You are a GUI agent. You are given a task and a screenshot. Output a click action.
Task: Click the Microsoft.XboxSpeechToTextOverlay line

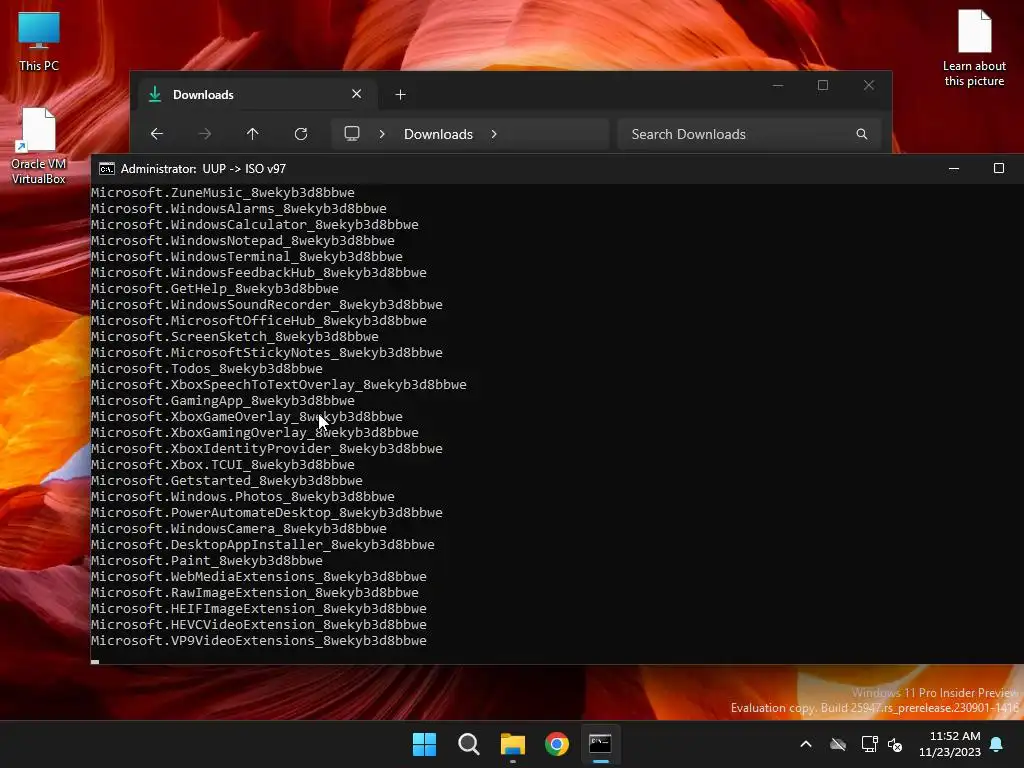[279, 385]
